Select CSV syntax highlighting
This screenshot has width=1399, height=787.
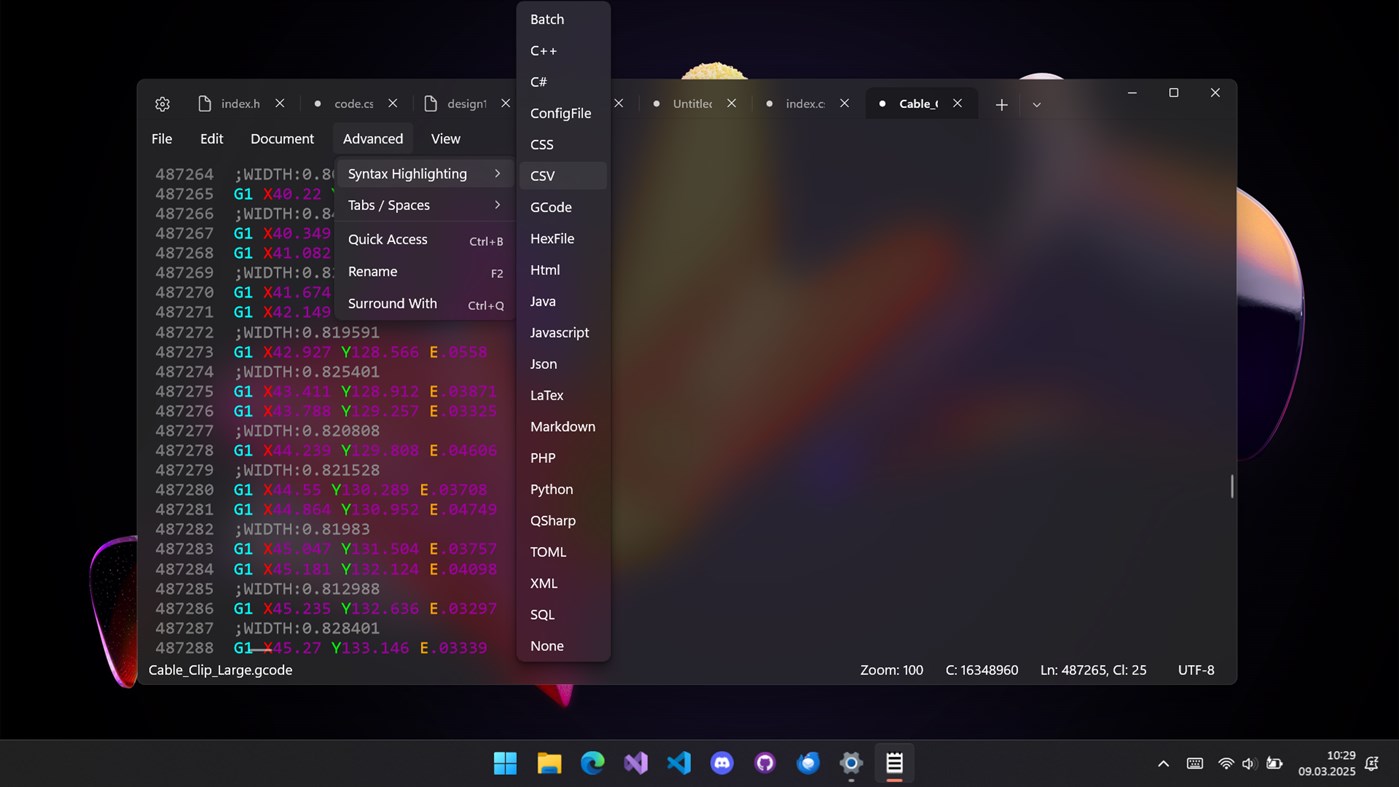[x=563, y=176]
